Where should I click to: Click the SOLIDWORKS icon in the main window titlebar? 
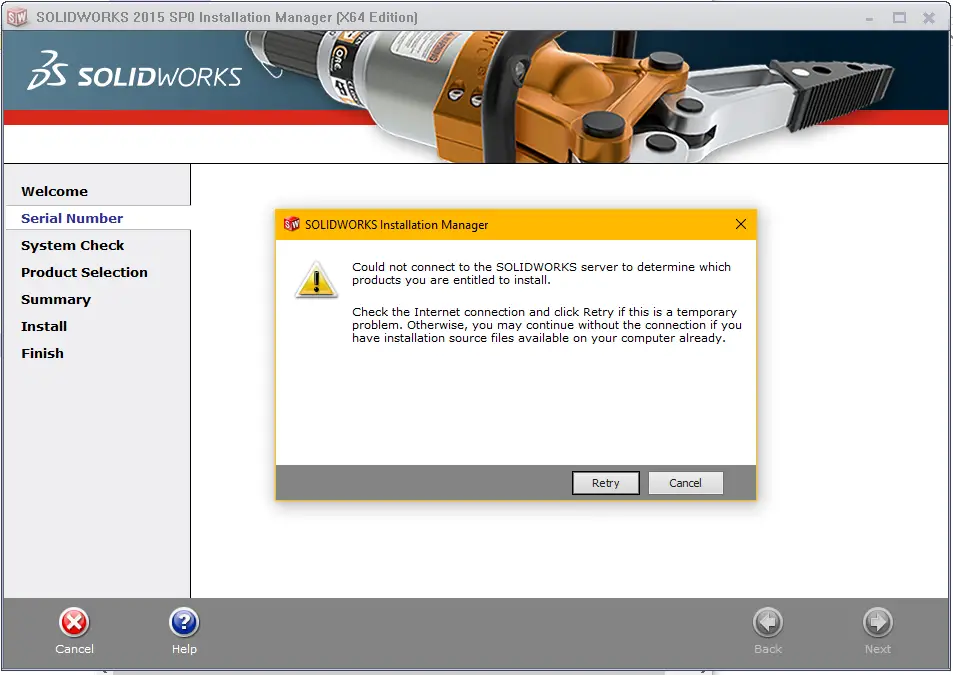pyautogui.click(x=16, y=16)
